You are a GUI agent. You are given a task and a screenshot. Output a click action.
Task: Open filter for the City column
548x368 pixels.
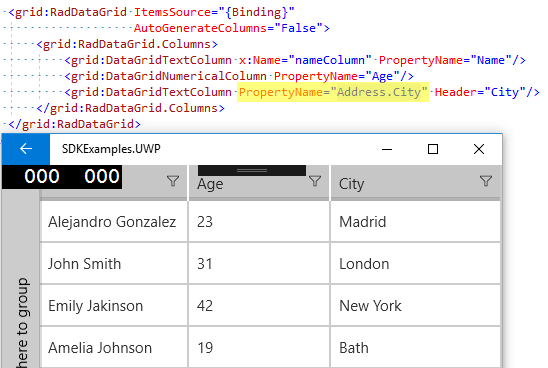coord(485,181)
